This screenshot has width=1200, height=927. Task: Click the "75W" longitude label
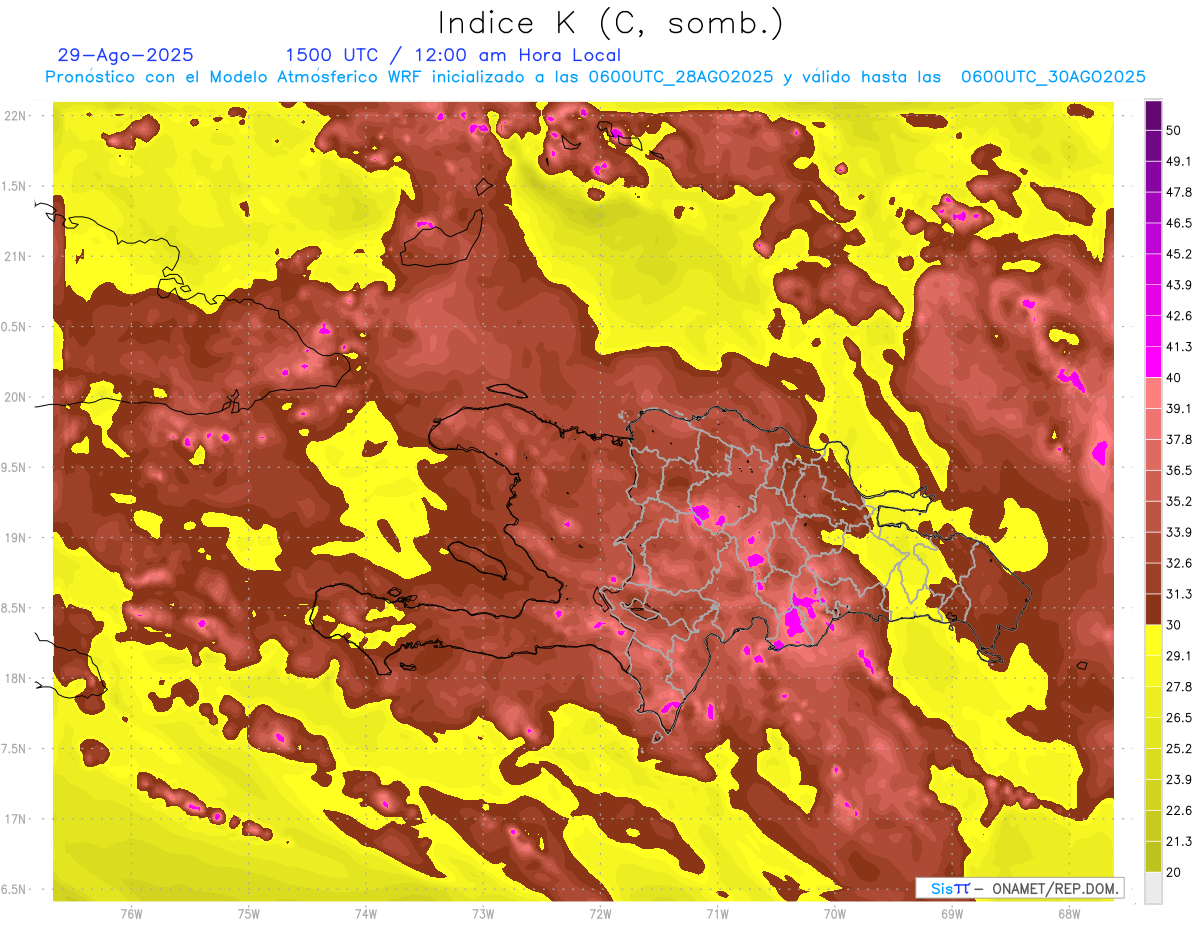coord(249,914)
